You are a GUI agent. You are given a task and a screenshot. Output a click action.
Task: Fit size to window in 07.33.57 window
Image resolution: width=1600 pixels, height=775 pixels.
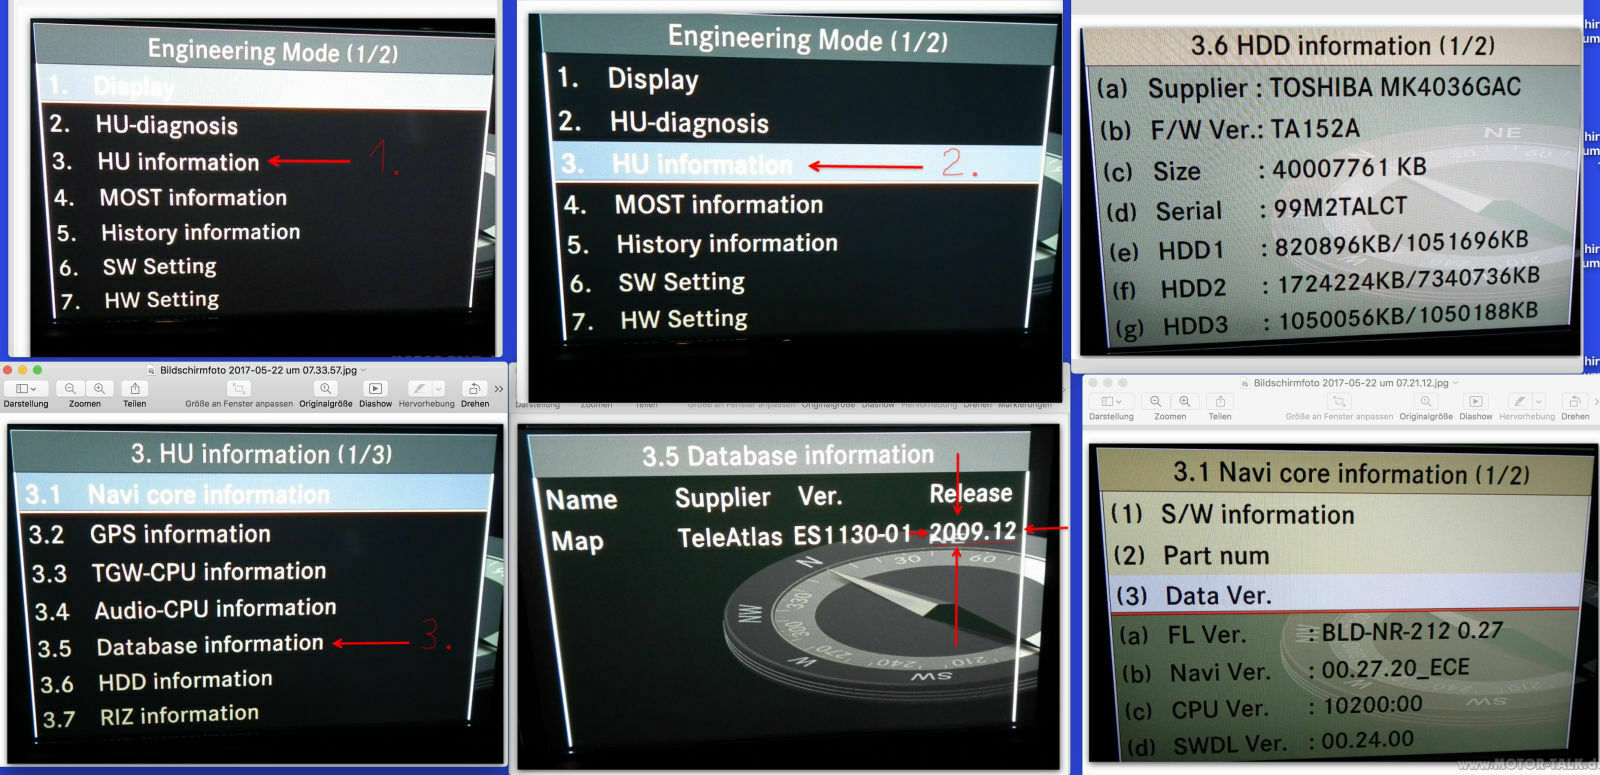click(x=238, y=388)
